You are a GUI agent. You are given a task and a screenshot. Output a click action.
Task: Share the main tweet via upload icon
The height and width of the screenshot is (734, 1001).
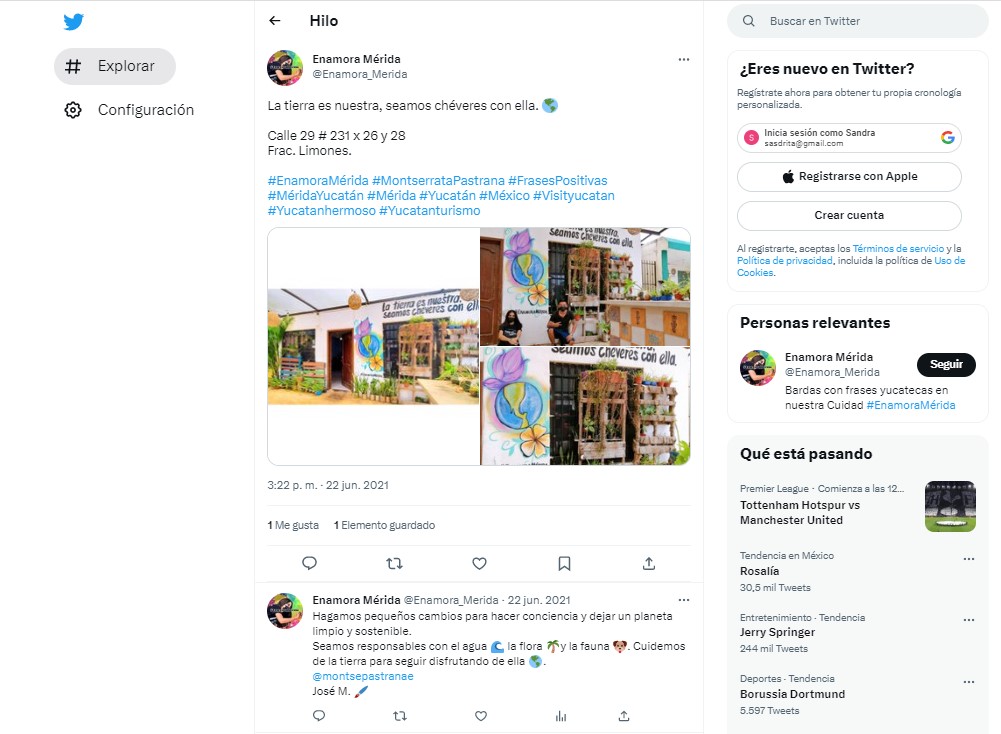click(x=649, y=563)
